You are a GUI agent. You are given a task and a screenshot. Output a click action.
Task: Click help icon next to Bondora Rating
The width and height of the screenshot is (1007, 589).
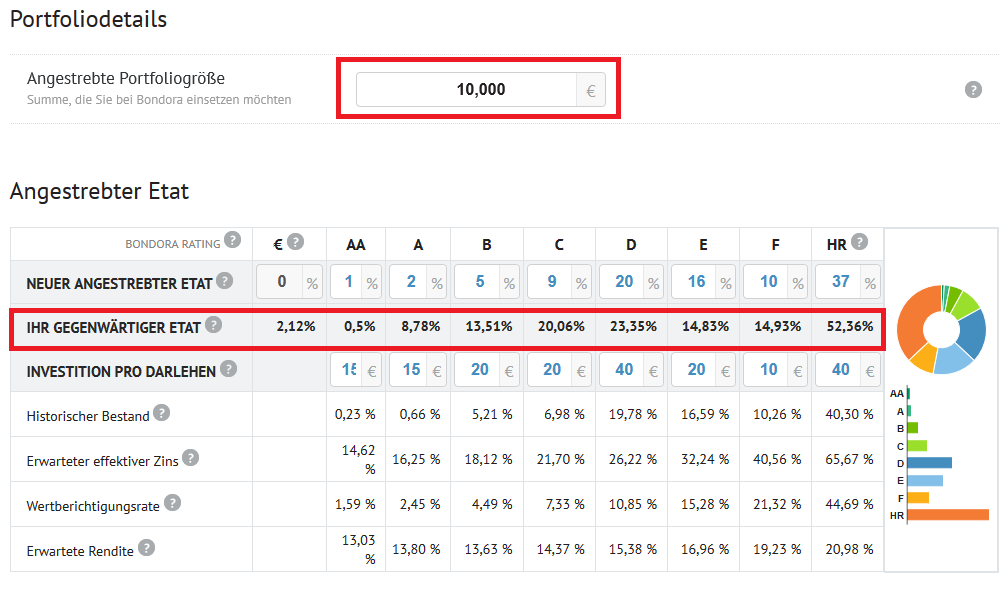[232, 240]
